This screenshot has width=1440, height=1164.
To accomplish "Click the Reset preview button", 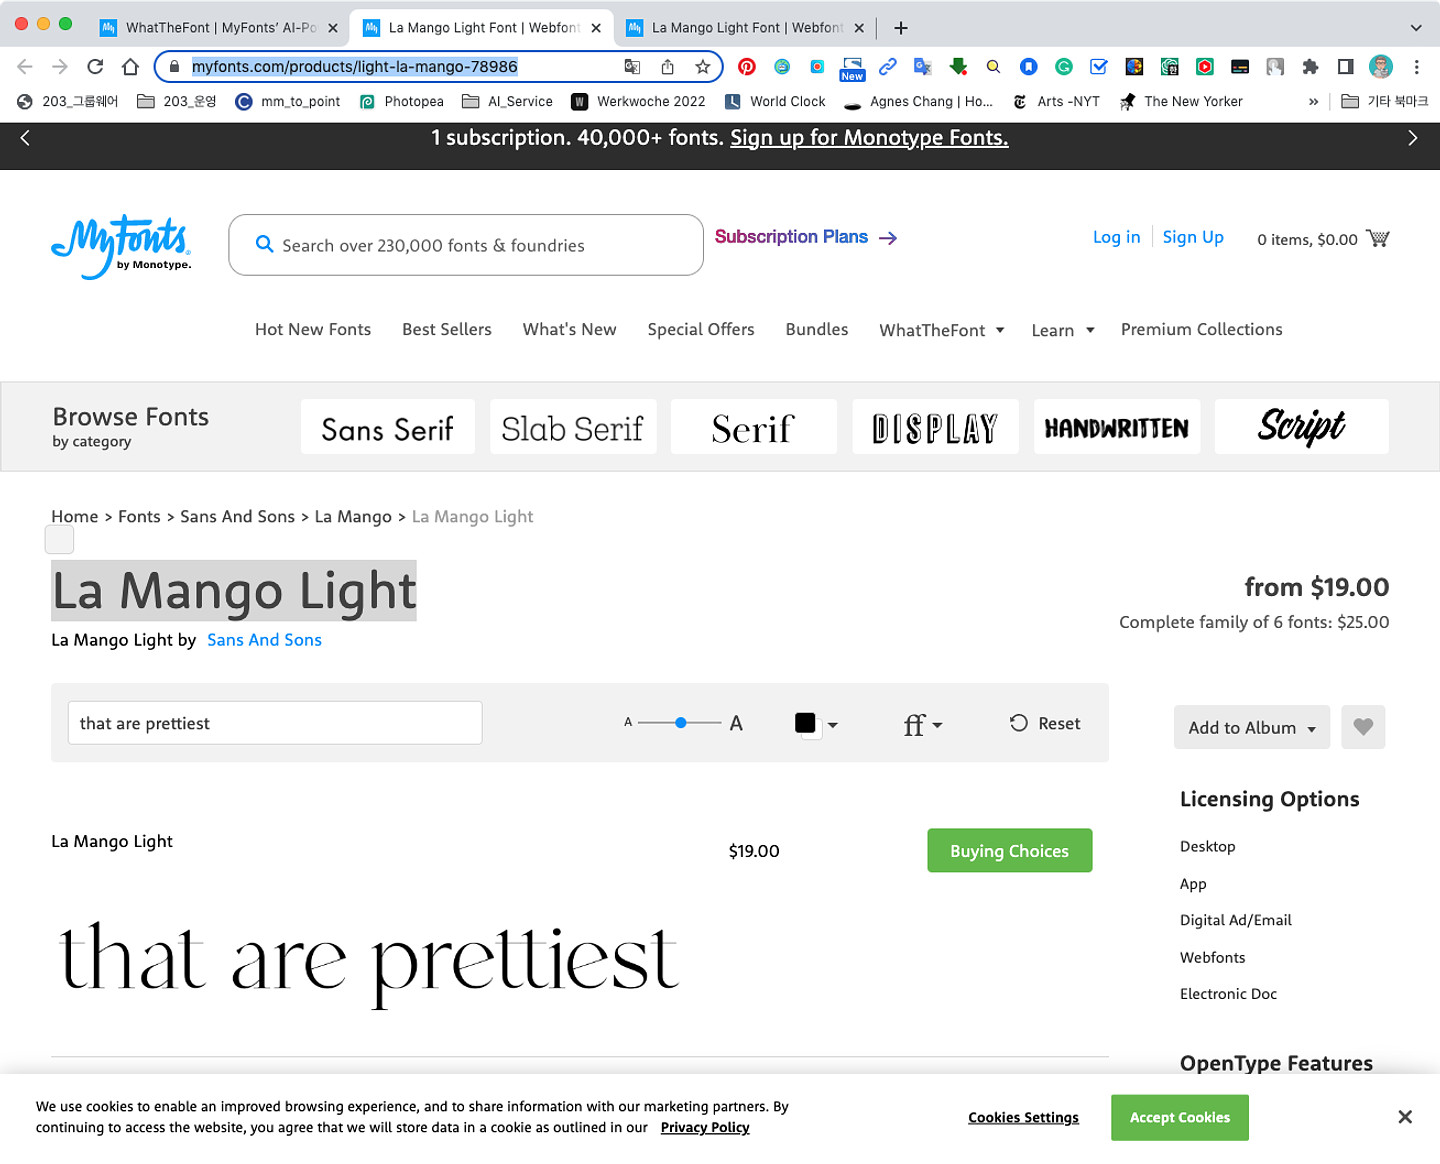I will tap(1045, 723).
